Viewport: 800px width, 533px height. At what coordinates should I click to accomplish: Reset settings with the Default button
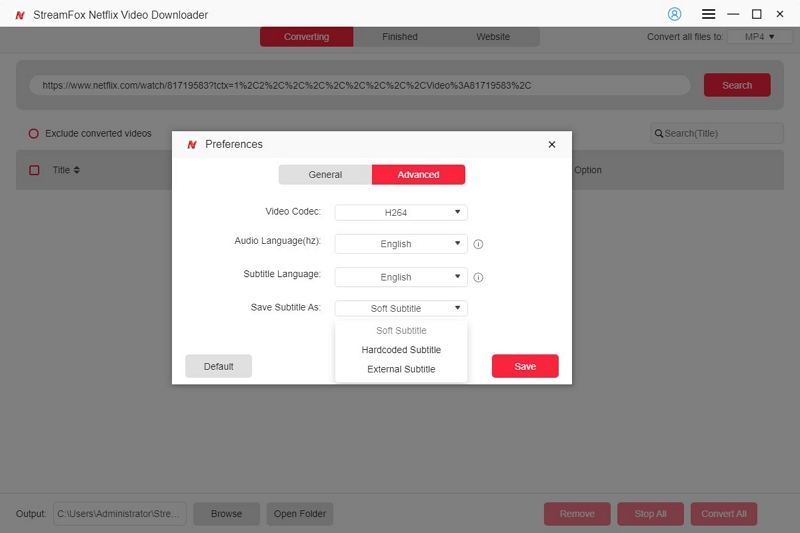tap(218, 366)
